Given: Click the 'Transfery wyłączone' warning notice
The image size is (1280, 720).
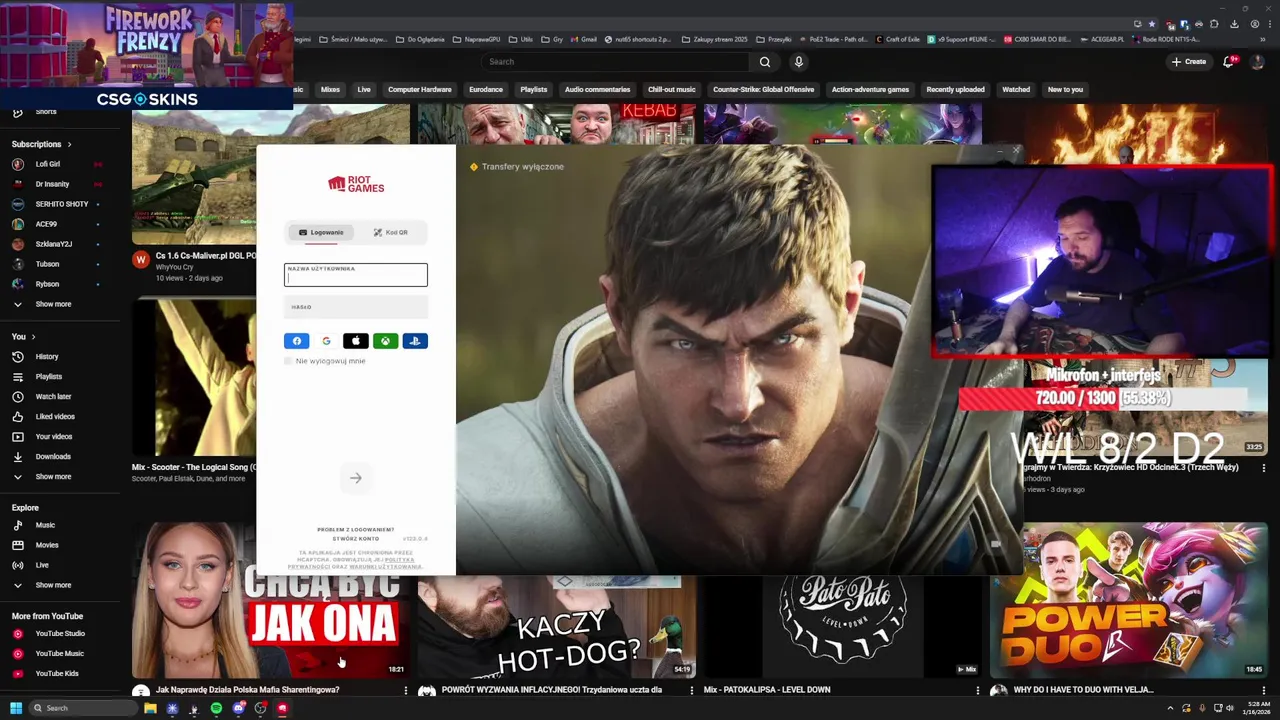Looking at the screenshot, I should [x=517, y=167].
